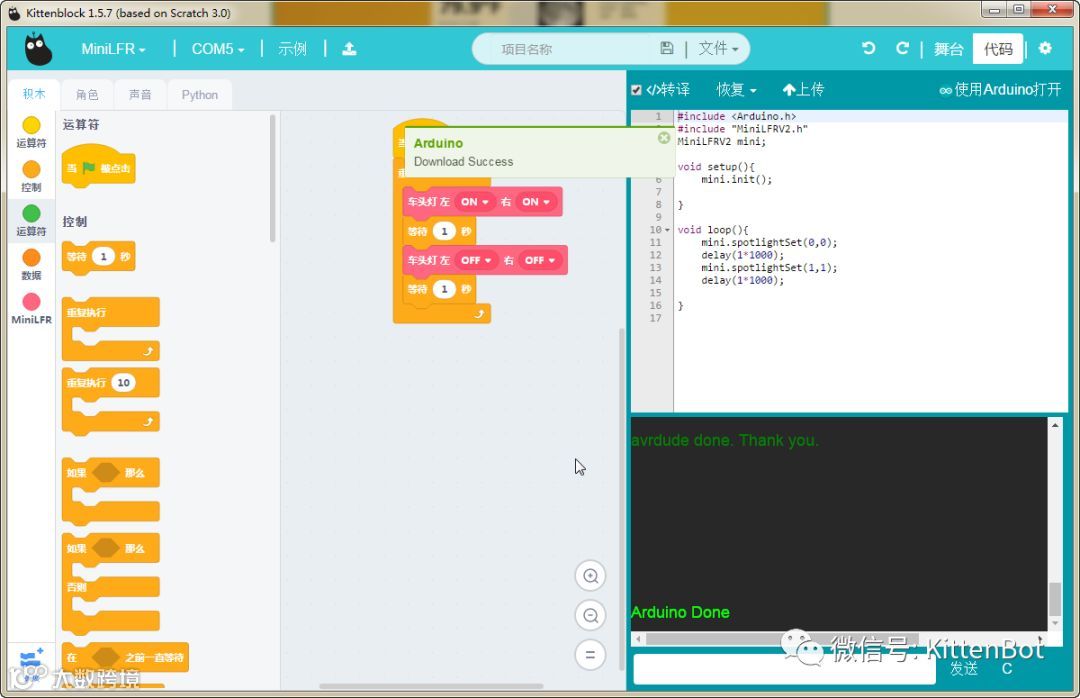Click 'avrdude done. Thank you.' console text
This screenshot has width=1080, height=698.
pyautogui.click(x=725, y=440)
